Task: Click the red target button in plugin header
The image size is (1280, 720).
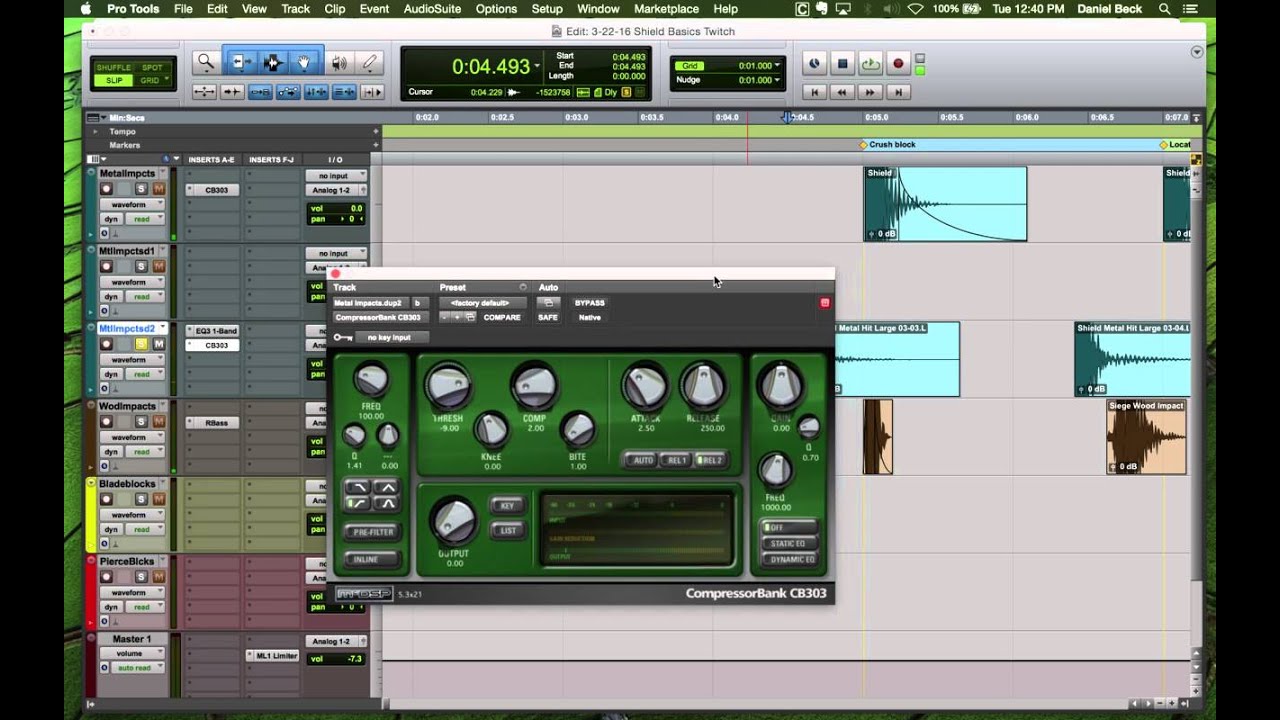Action: (x=825, y=302)
